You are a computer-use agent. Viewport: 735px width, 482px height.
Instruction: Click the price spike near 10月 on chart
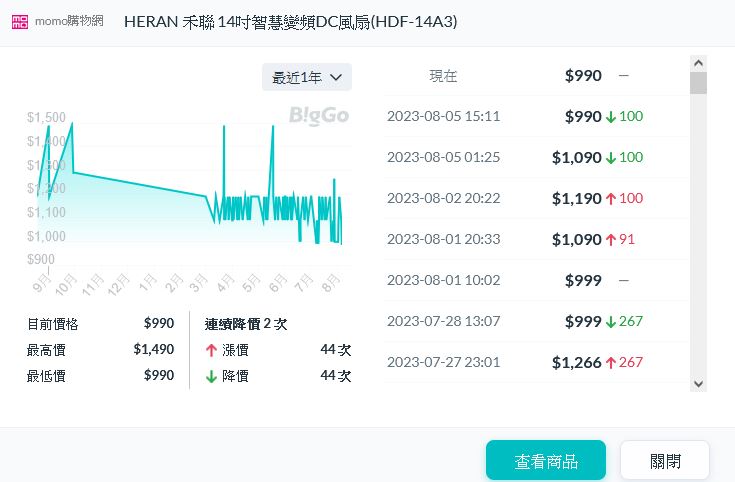(72, 125)
